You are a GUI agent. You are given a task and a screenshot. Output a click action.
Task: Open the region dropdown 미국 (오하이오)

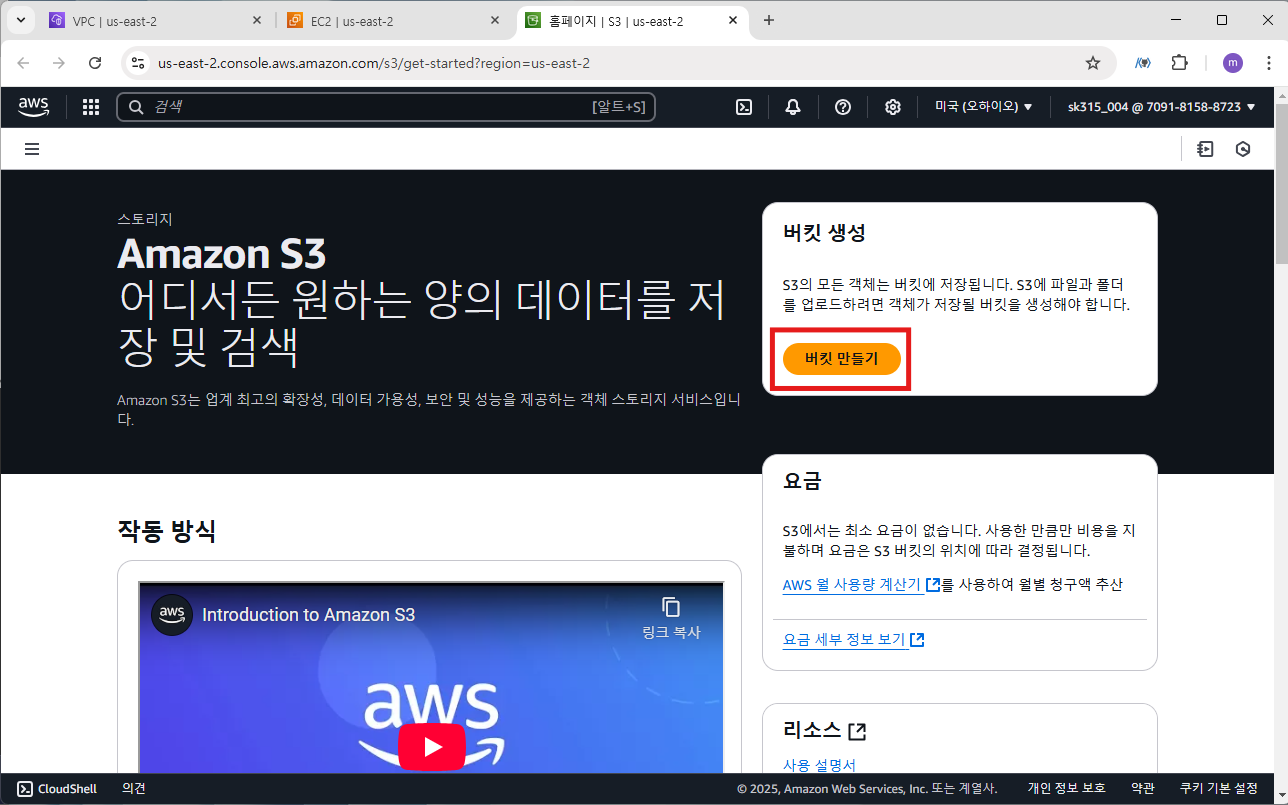point(984,107)
